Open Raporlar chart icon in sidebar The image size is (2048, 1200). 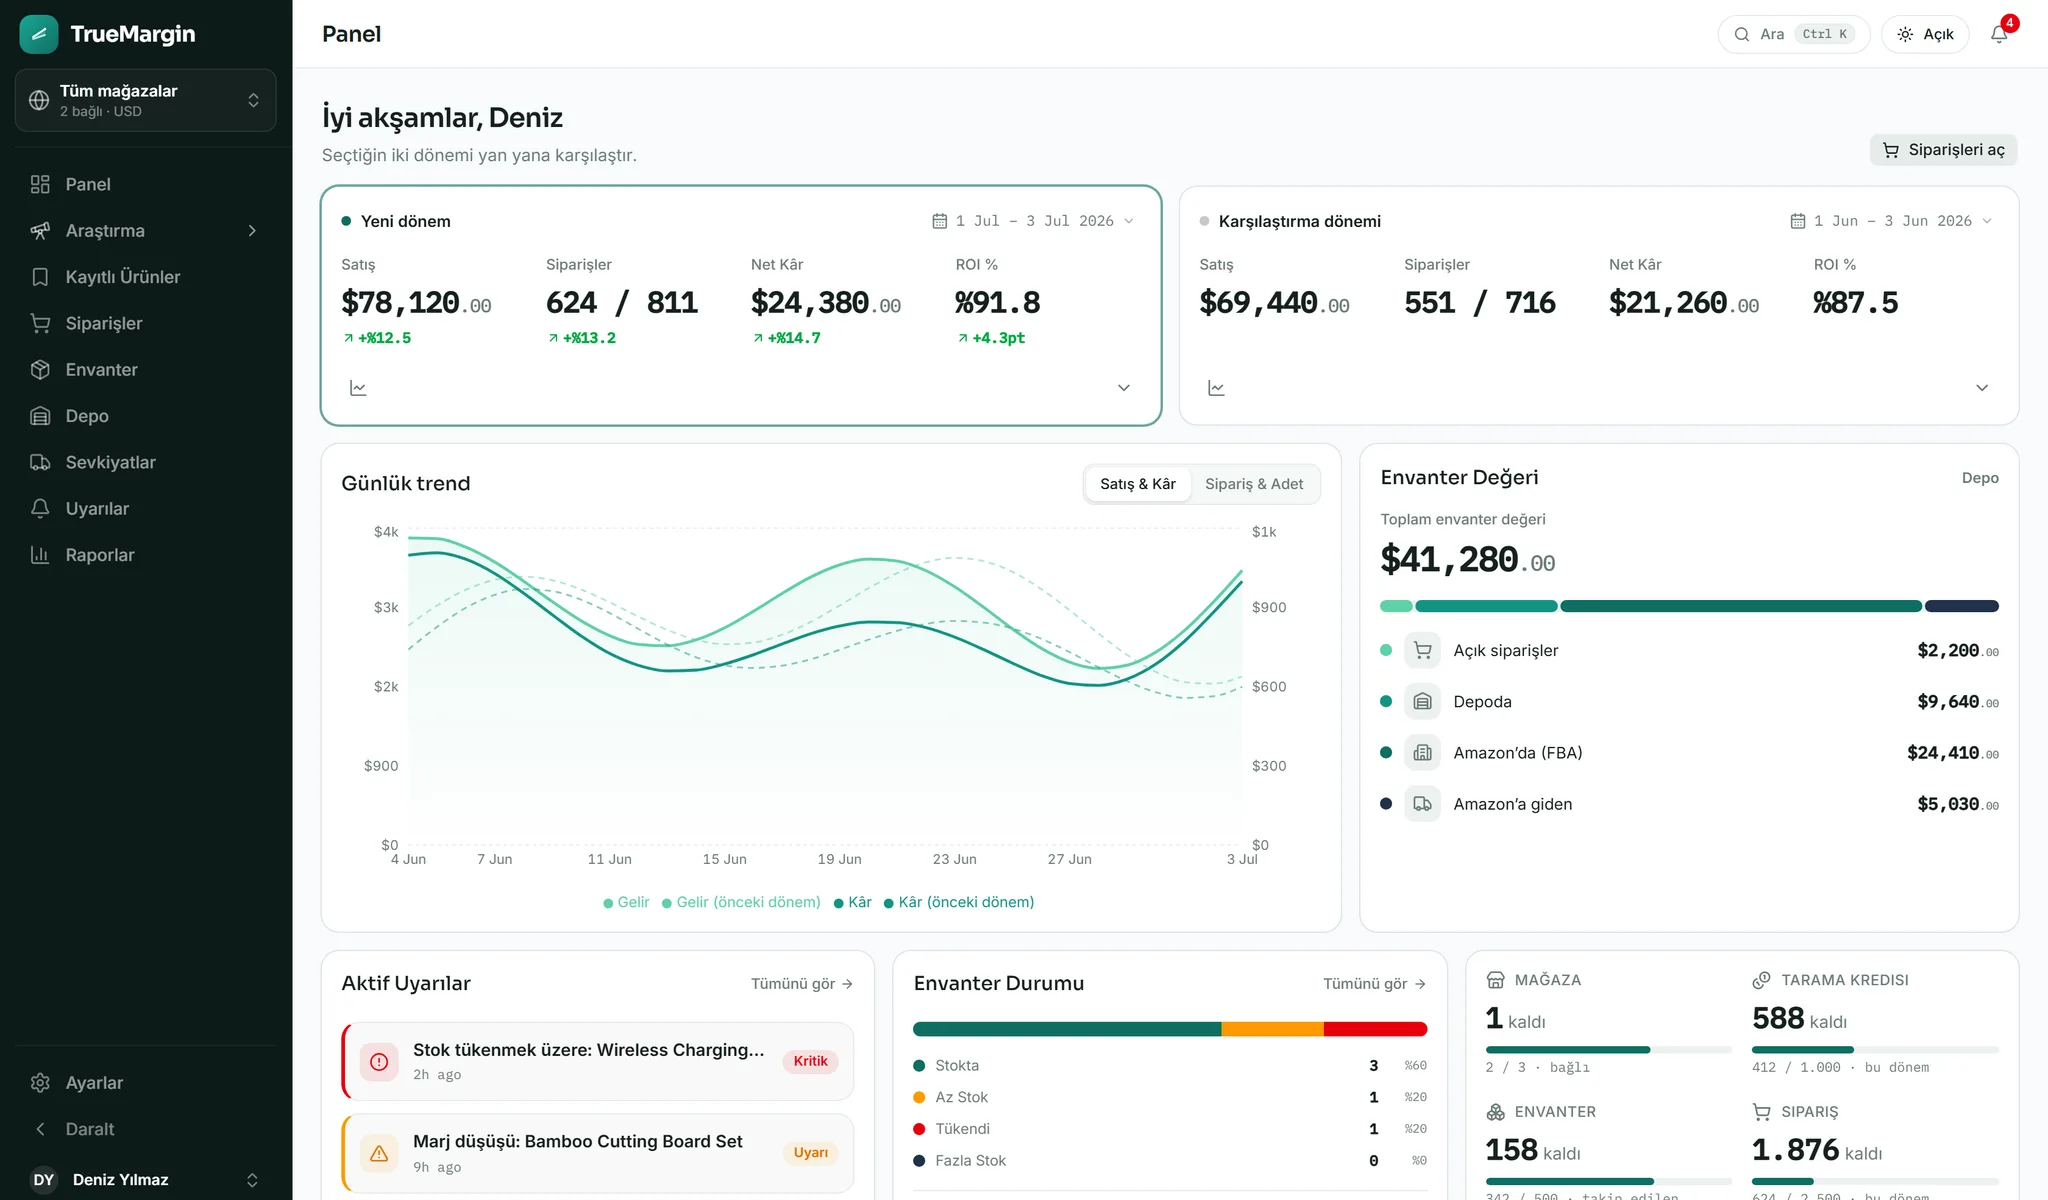click(40, 555)
